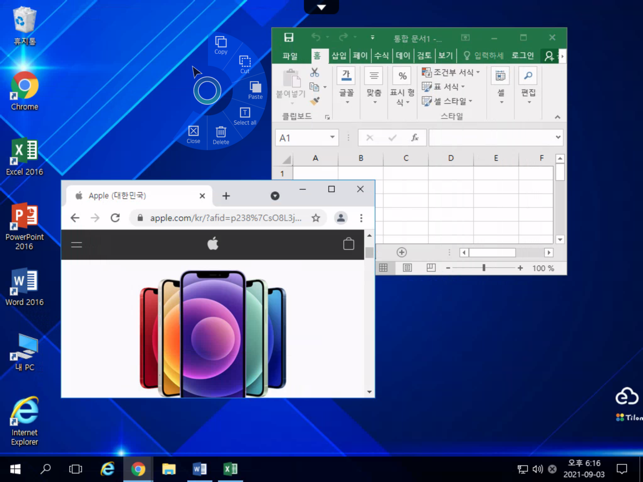Click the Excel zoom slider handle
Image resolution: width=643 pixels, height=482 pixels.
(x=484, y=268)
